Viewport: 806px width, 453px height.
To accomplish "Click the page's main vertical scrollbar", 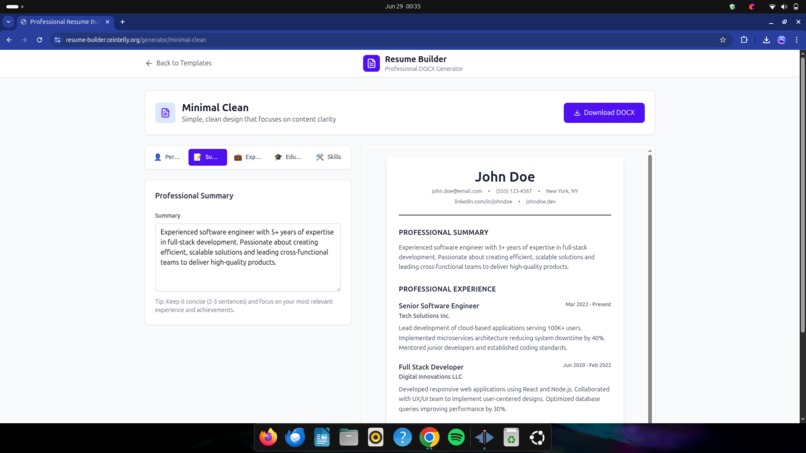I will pyautogui.click(x=802, y=195).
